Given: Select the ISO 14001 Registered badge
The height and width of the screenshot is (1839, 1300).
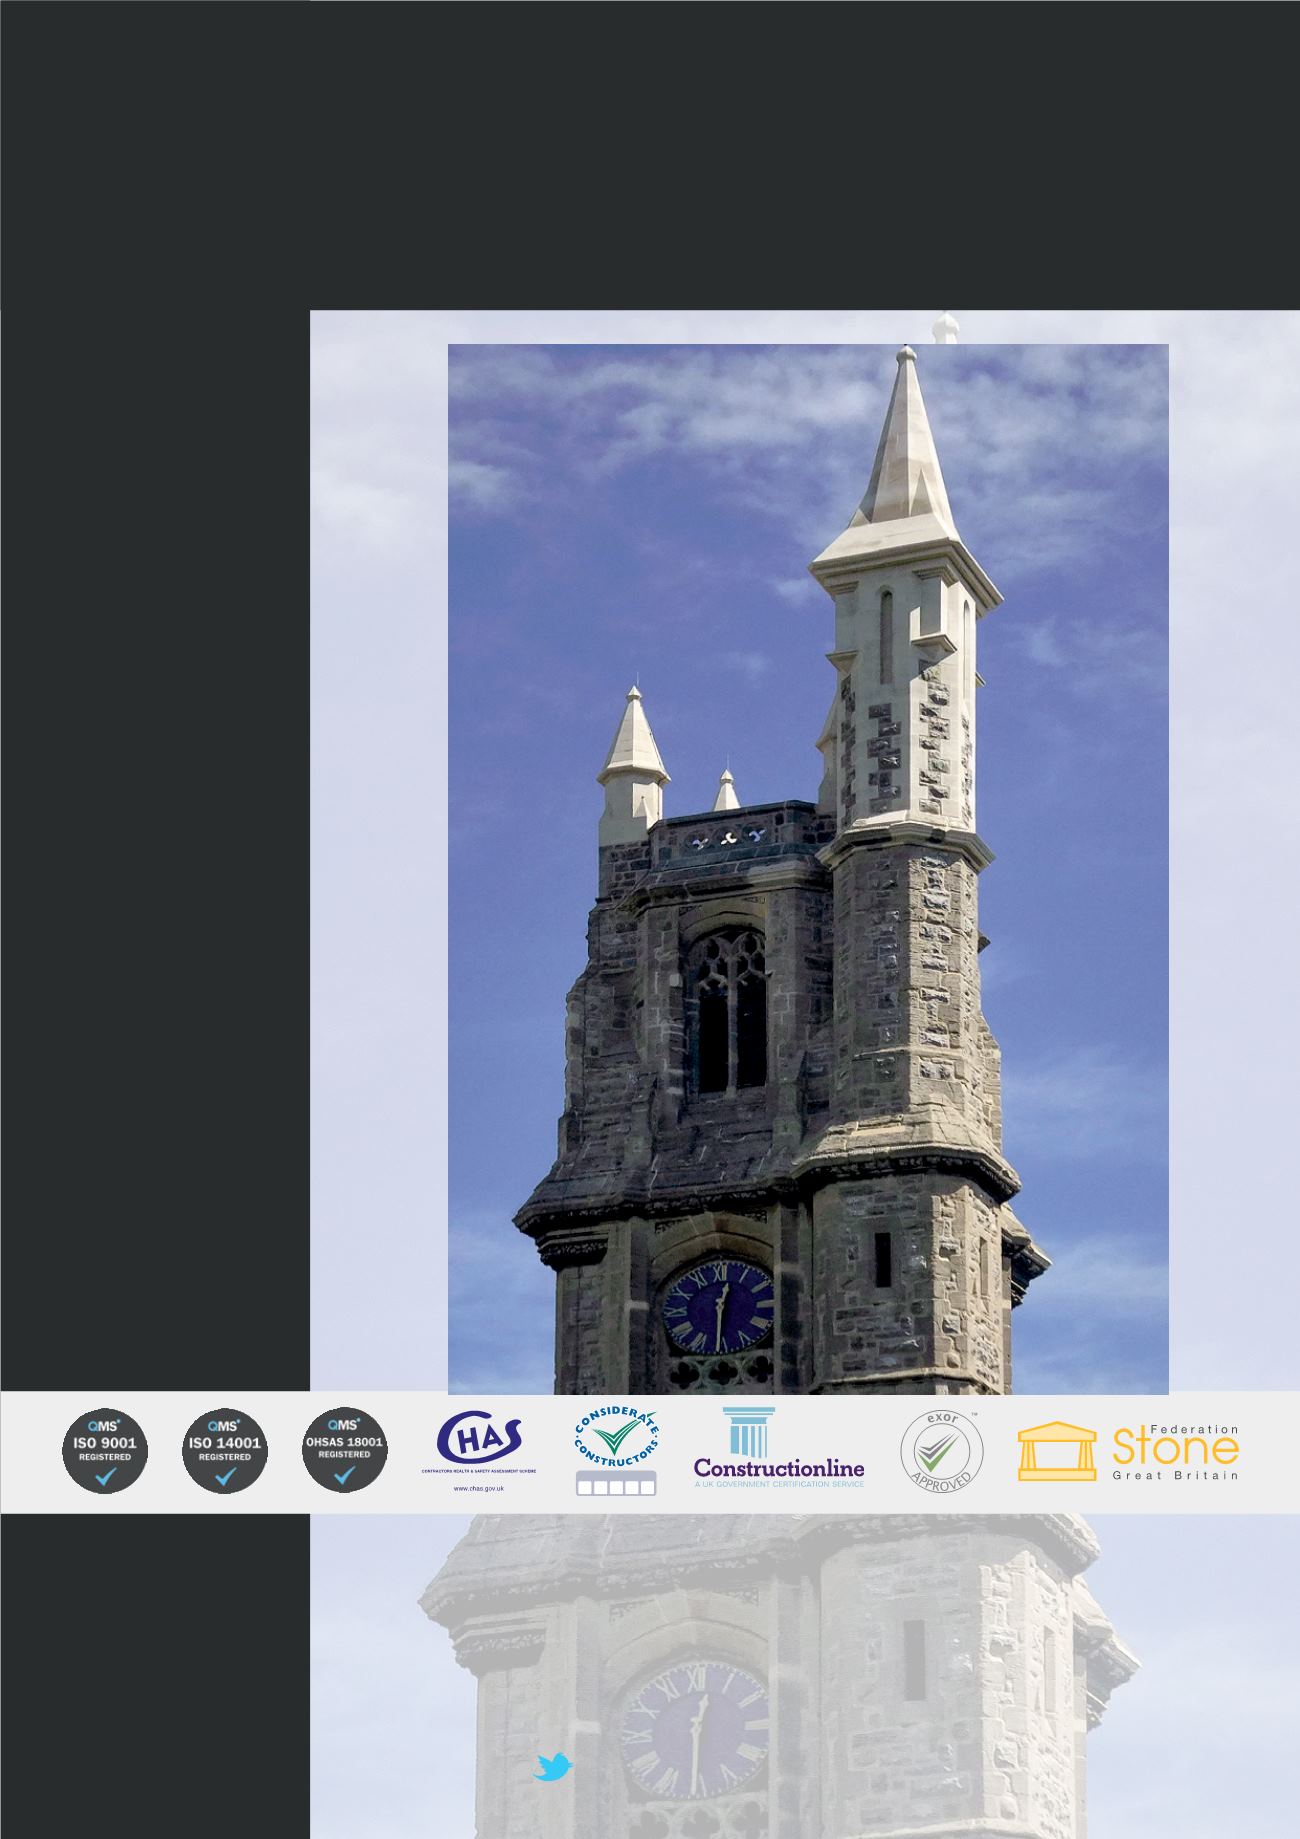Looking at the screenshot, I should coord(224,1450).
